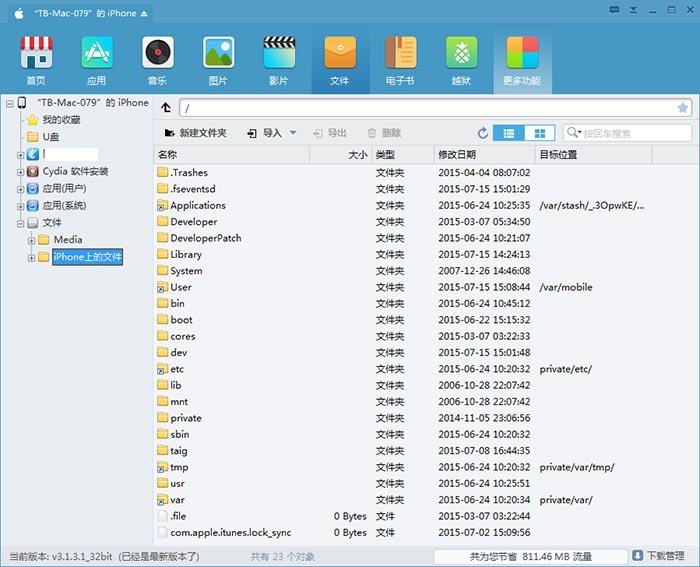This screenshot has height=567, width=700.
Task: Open the 导入 import dropdown arrow
Action: click(293, 133)
